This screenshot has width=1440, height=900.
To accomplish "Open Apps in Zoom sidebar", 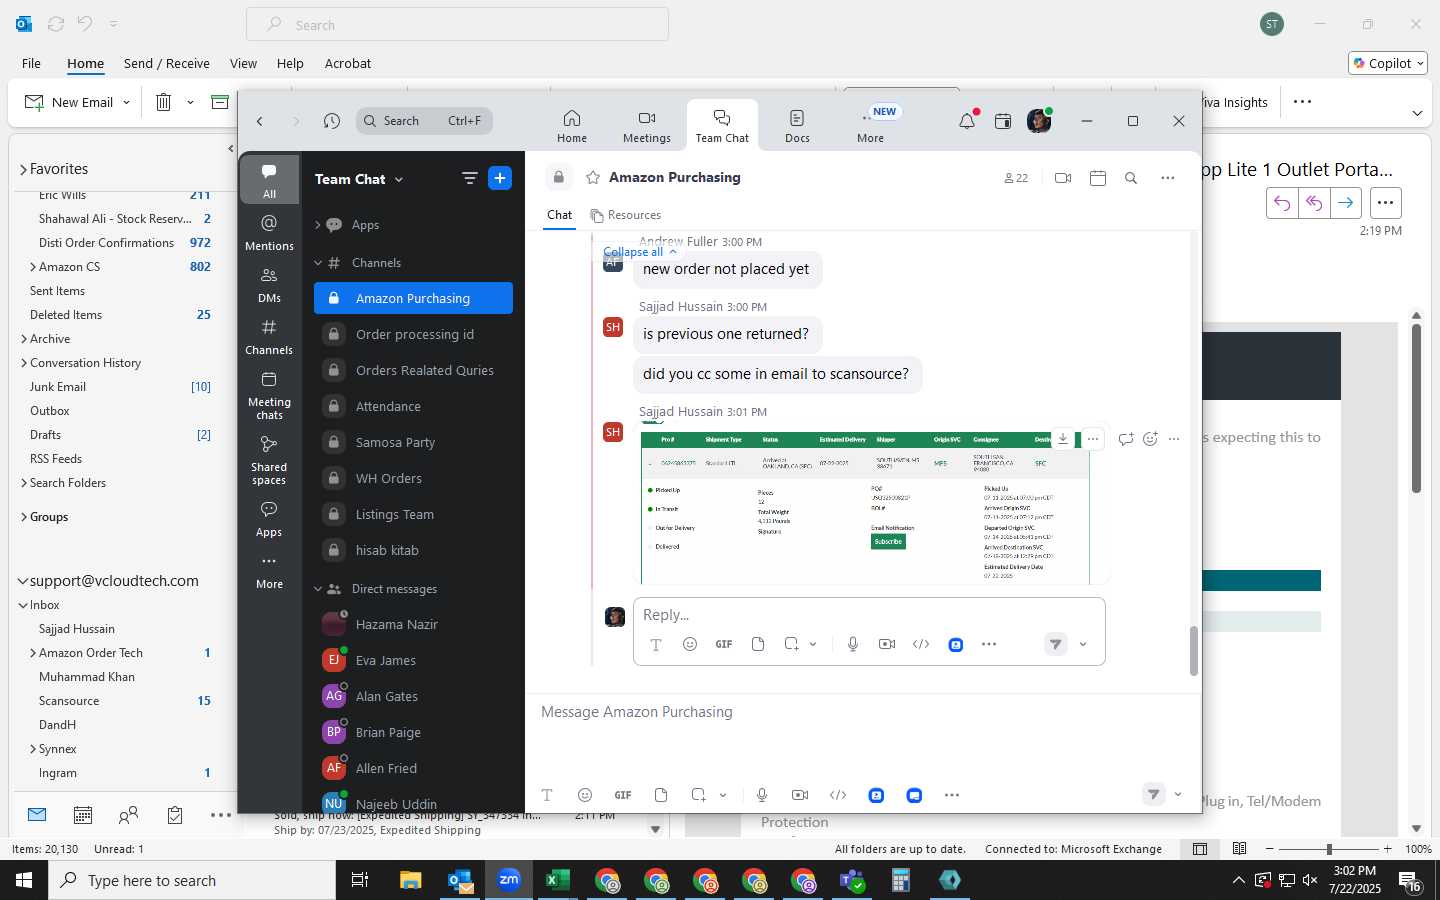I will point(269,518).
